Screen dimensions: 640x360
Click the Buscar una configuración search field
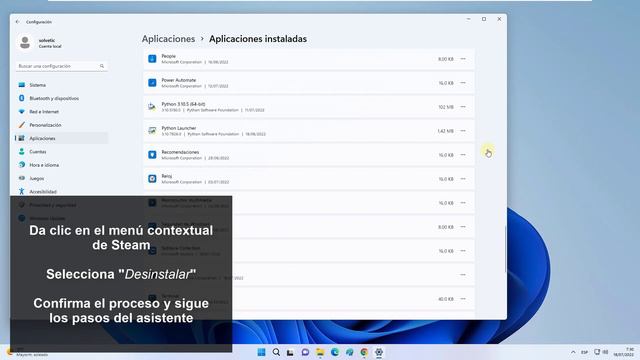tap(61, 66)
